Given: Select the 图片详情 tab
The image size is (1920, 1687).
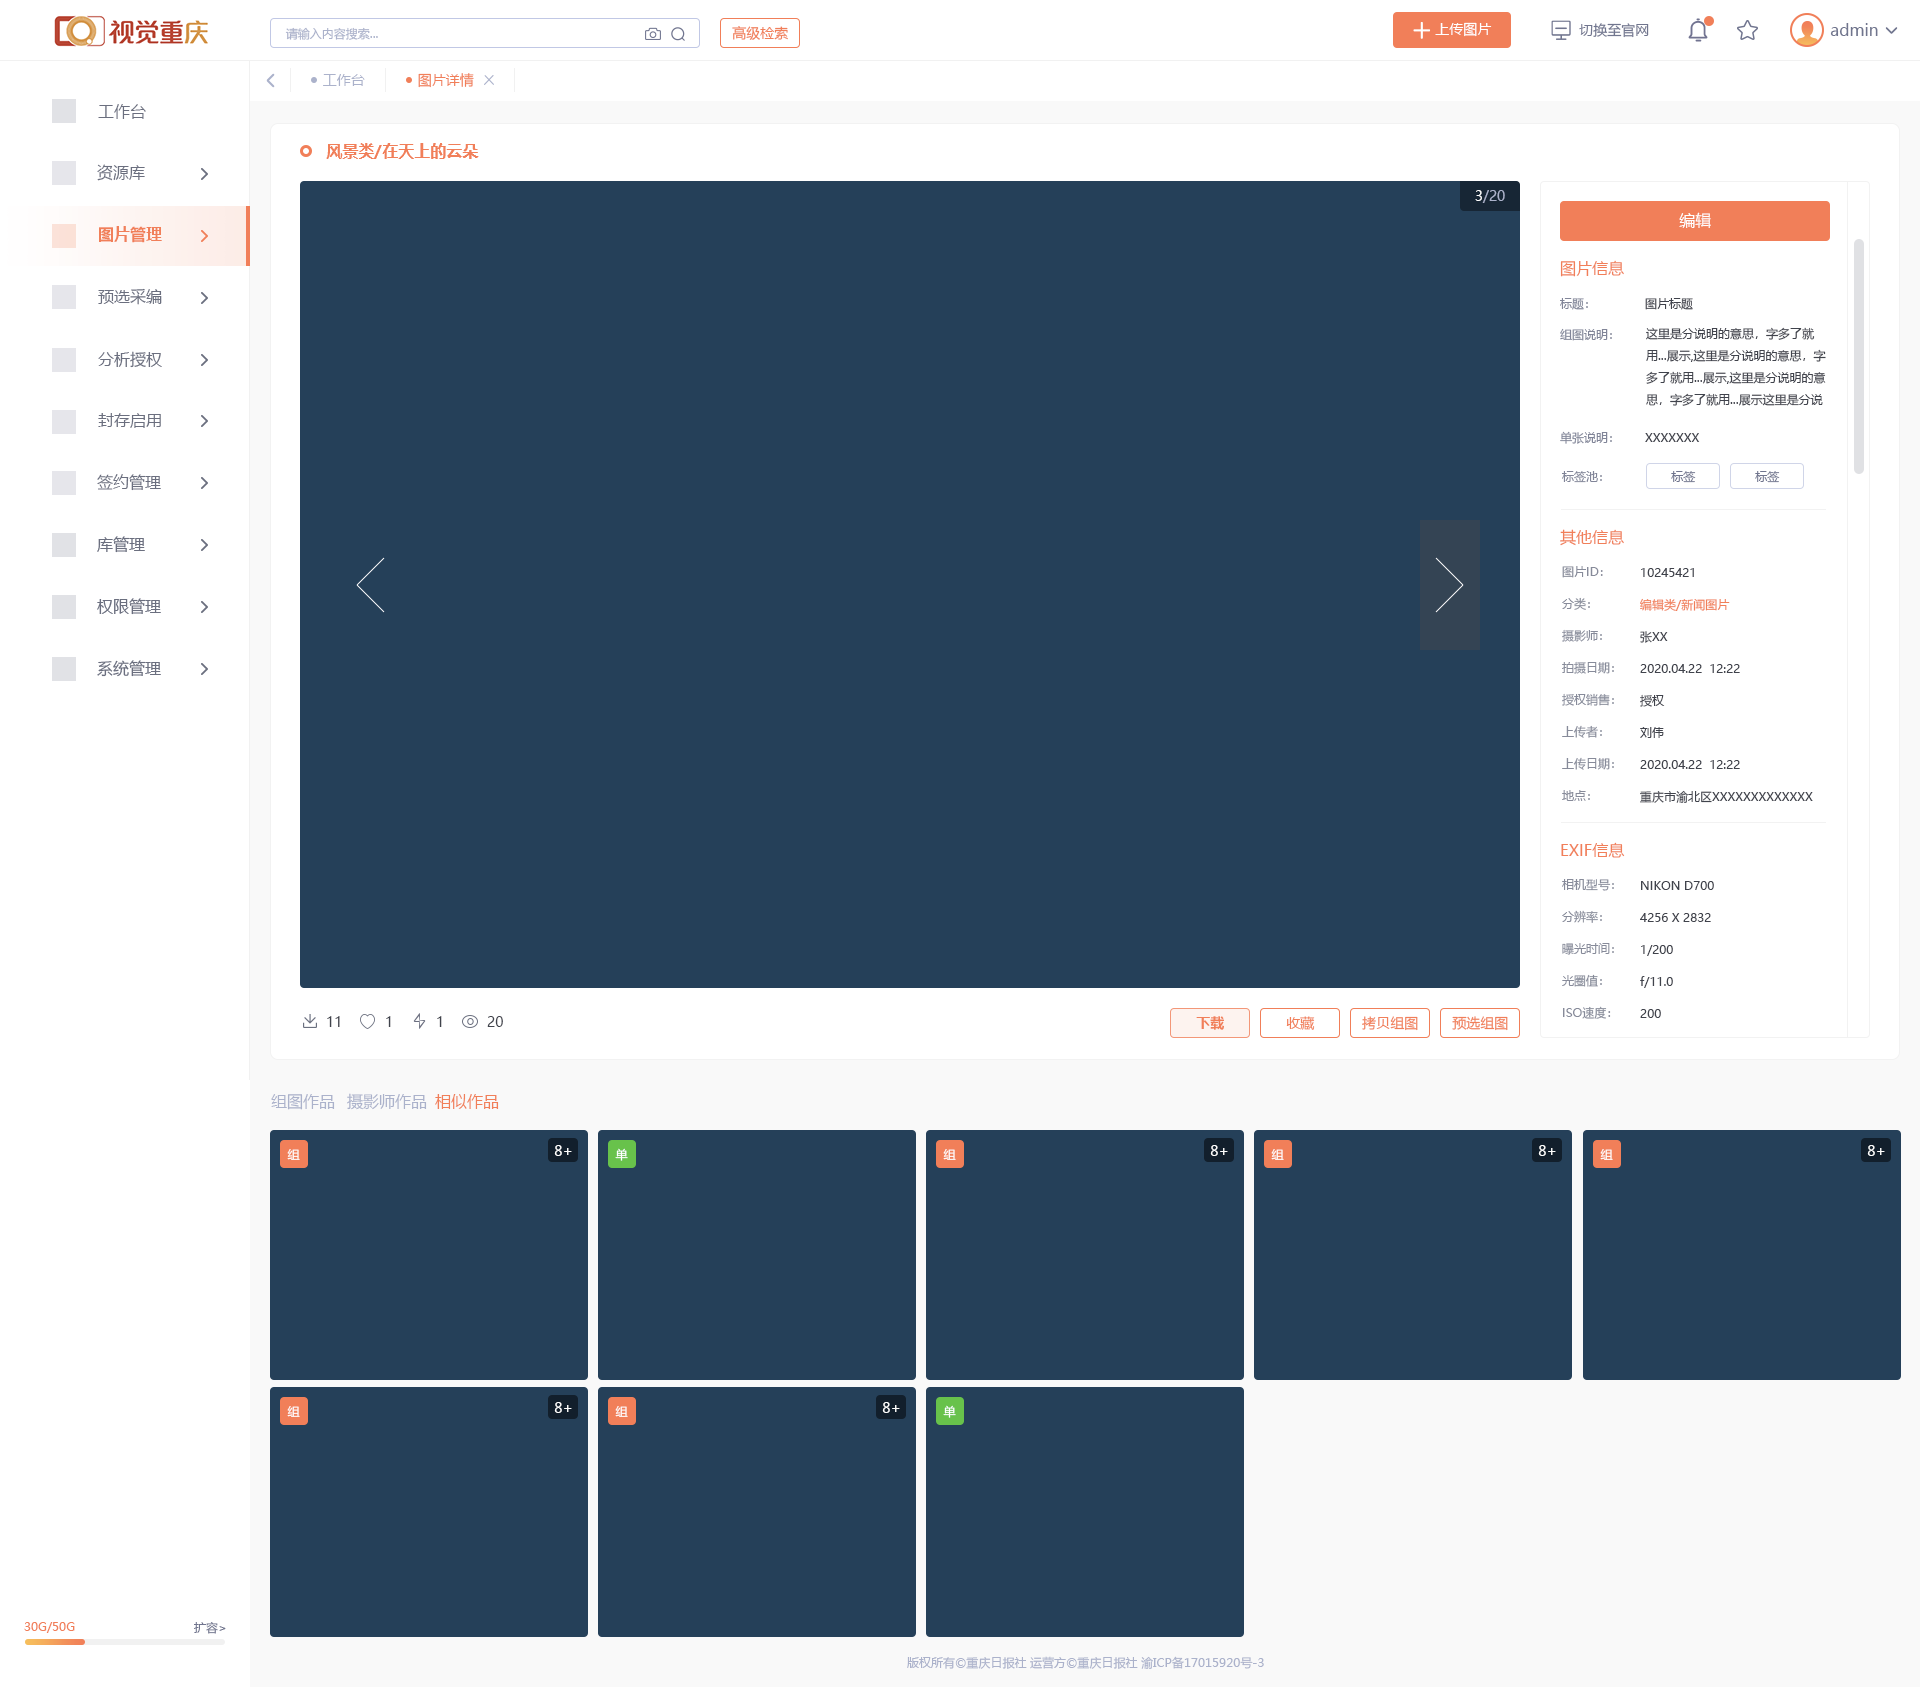Looking at the screenshot, I should click(440, 80).
